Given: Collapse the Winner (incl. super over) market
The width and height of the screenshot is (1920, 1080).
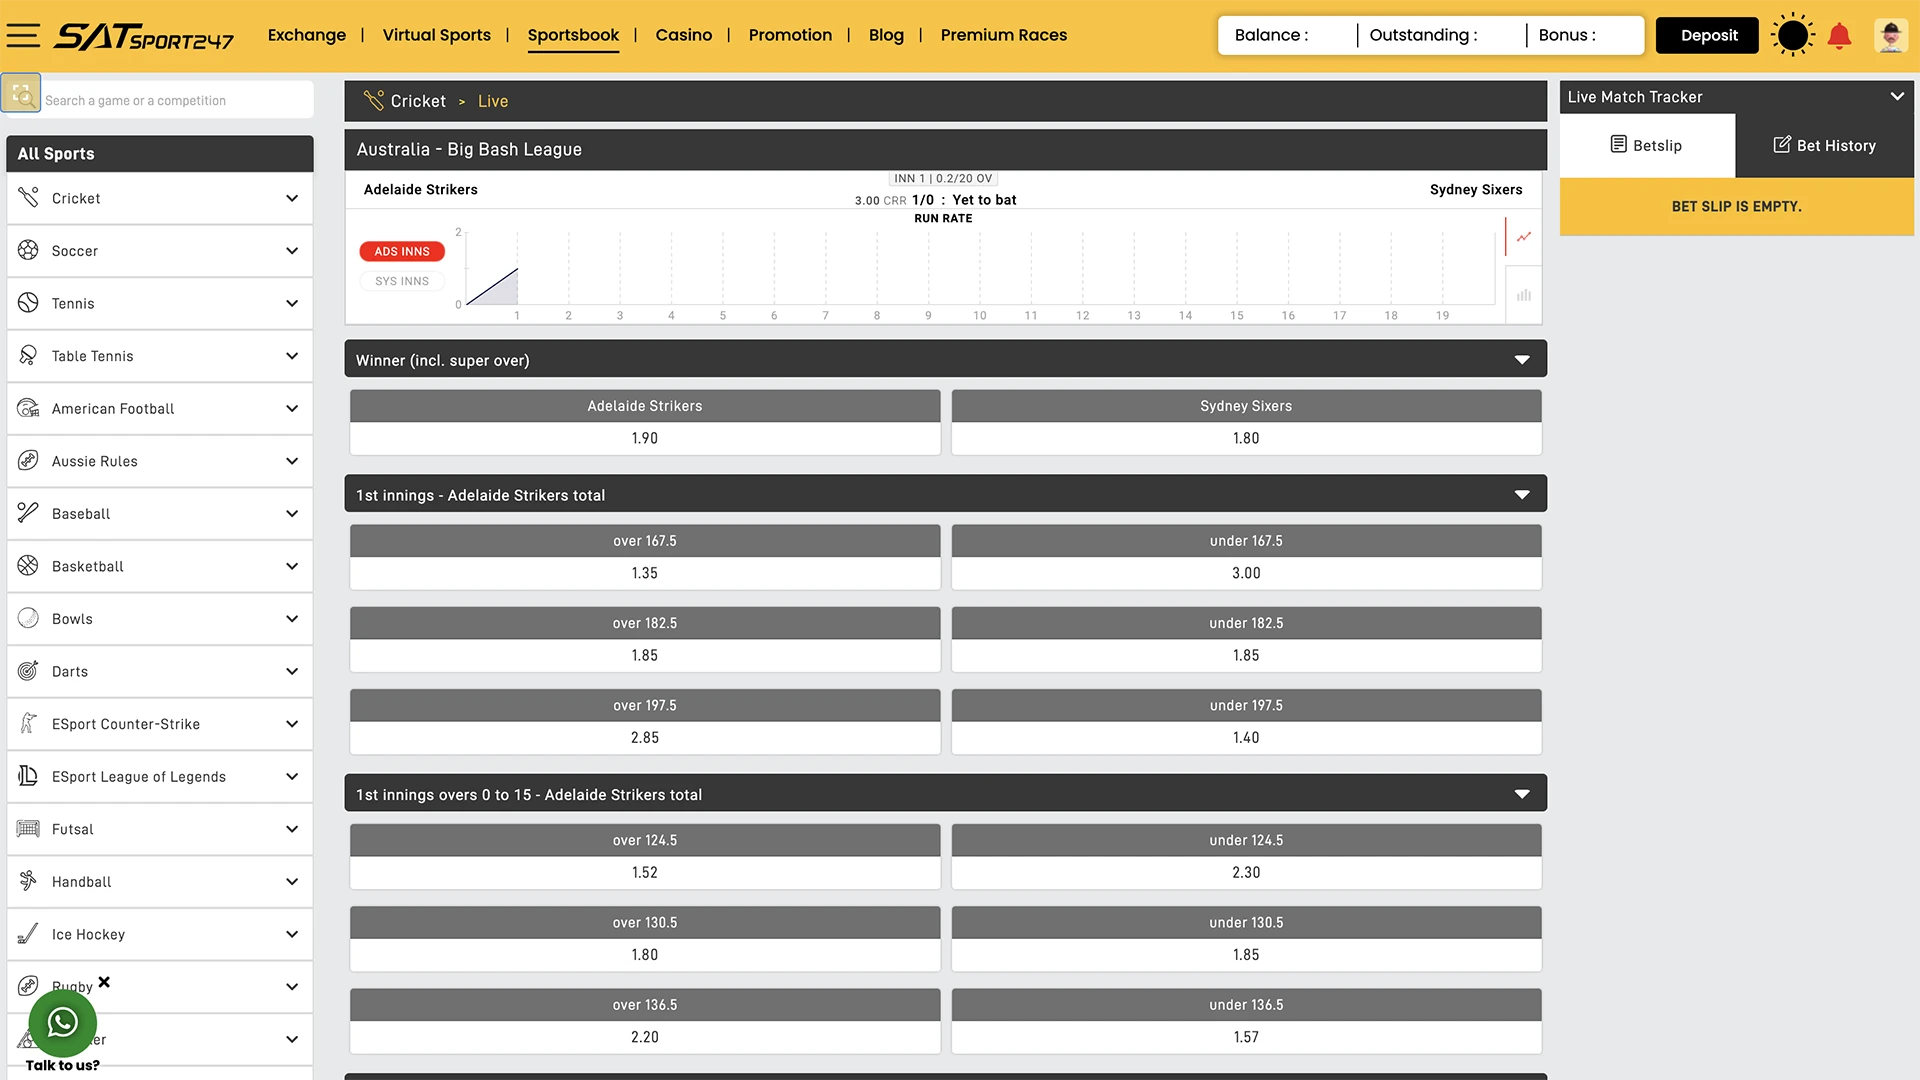Looking at the screenshot, I should tap(1522, 360).
